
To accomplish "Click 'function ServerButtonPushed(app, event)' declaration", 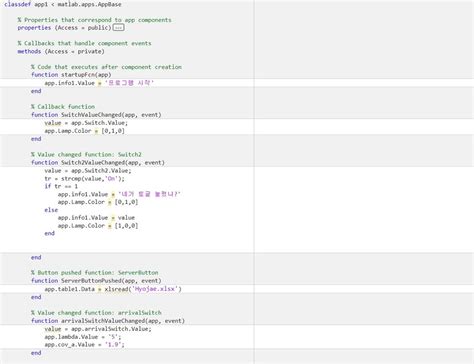I will [x=96, y=281].
